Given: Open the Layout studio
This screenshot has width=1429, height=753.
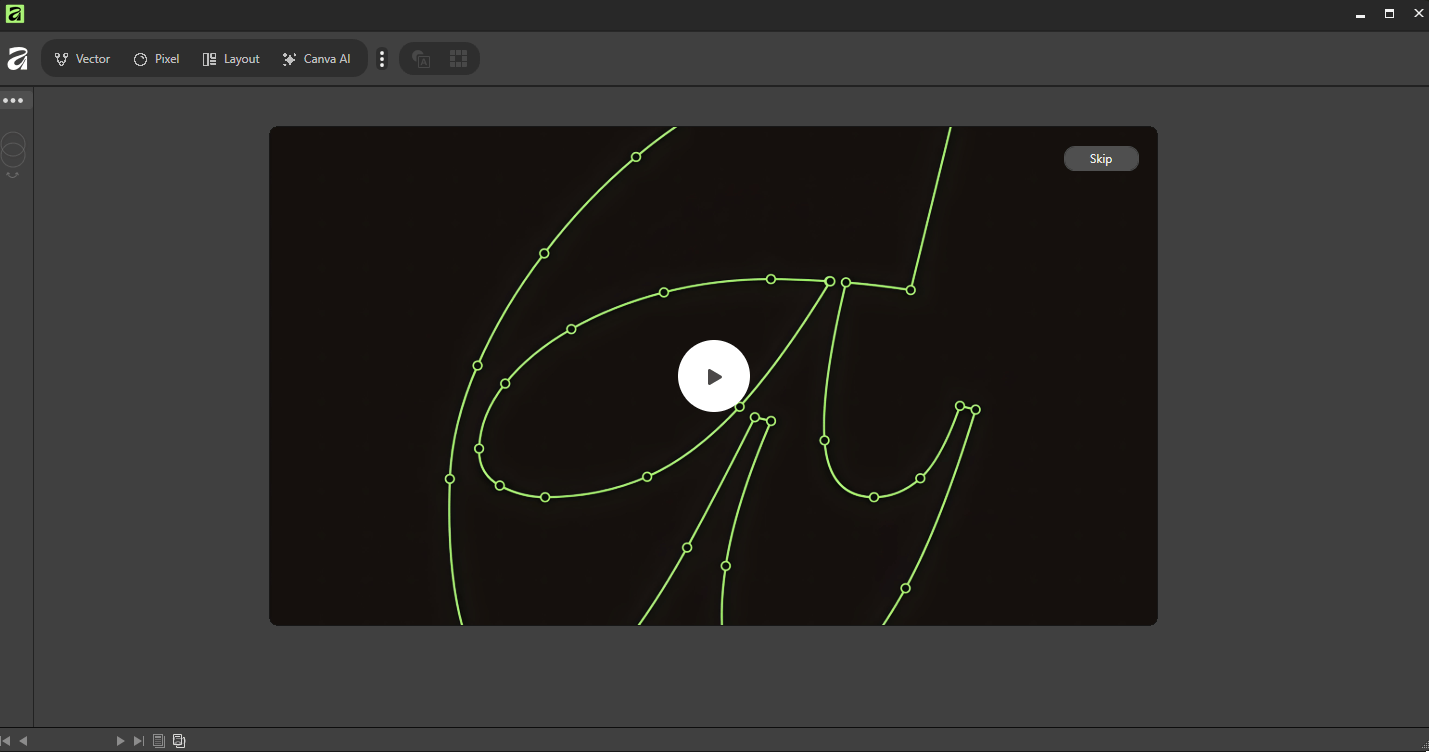Looking at the screenshot, I should [x=231, y=59].
